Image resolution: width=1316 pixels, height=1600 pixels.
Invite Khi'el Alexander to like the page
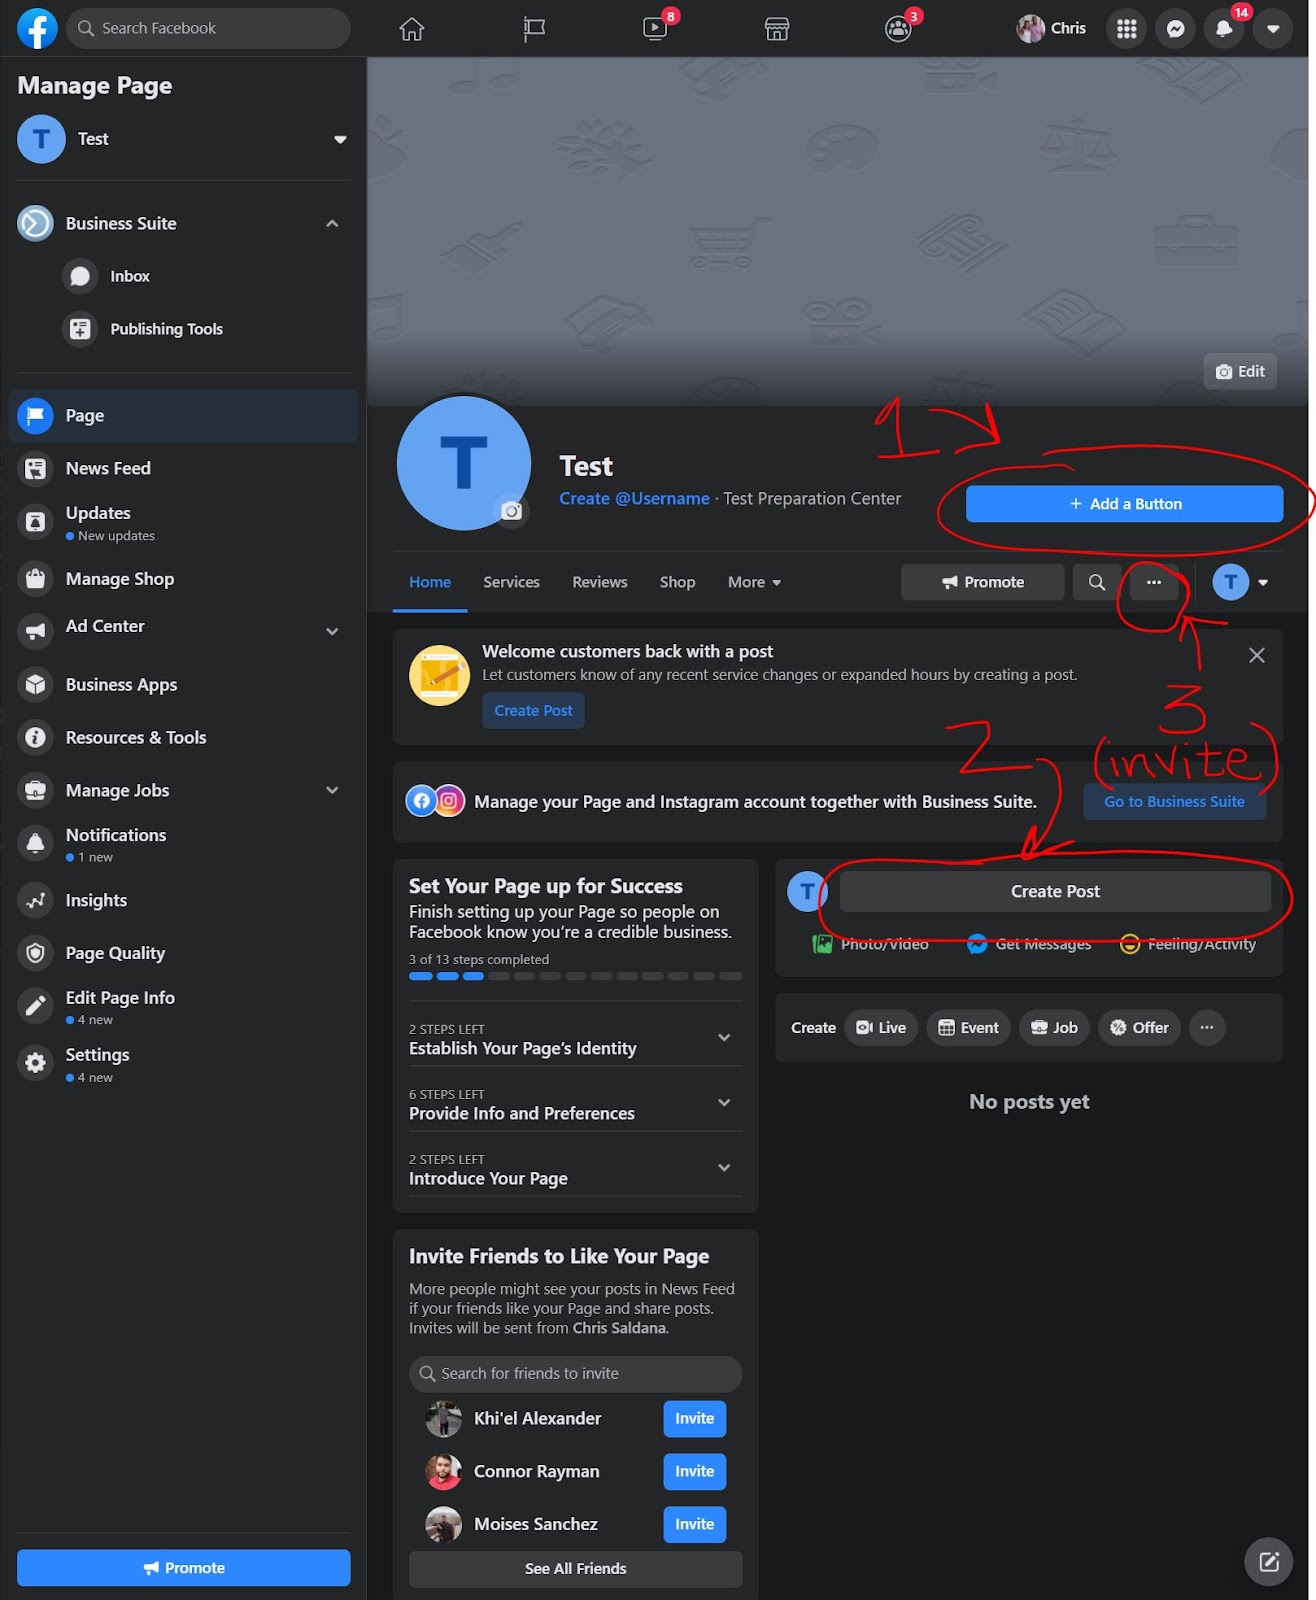(x=694, y=1419)
